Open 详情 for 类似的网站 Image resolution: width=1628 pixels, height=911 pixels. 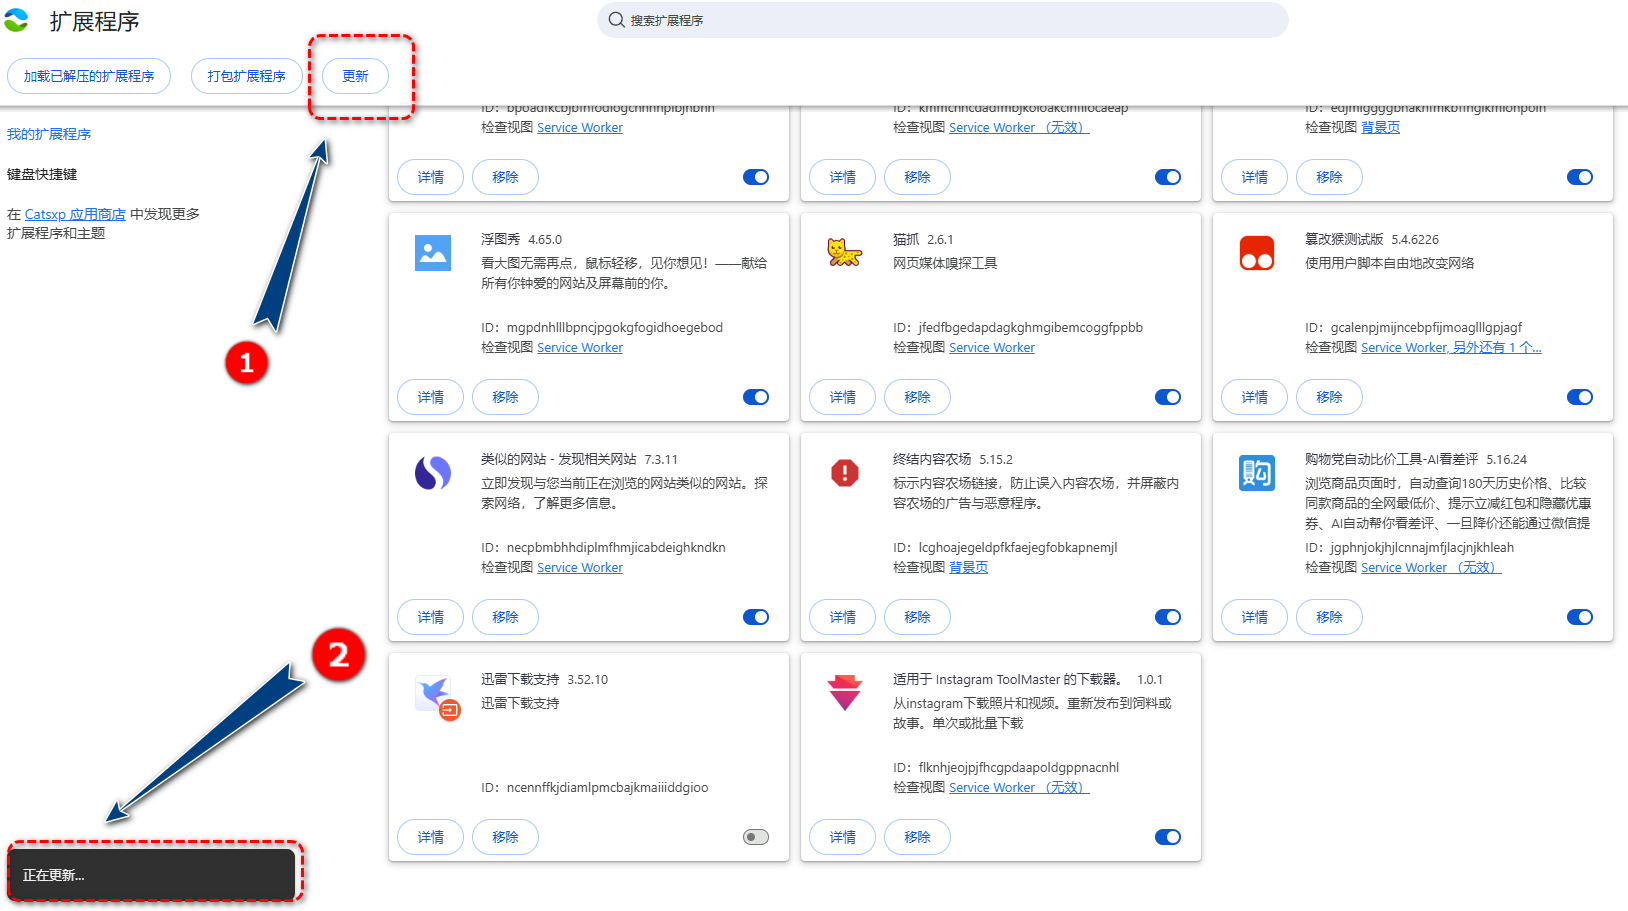tap(431, 617)
